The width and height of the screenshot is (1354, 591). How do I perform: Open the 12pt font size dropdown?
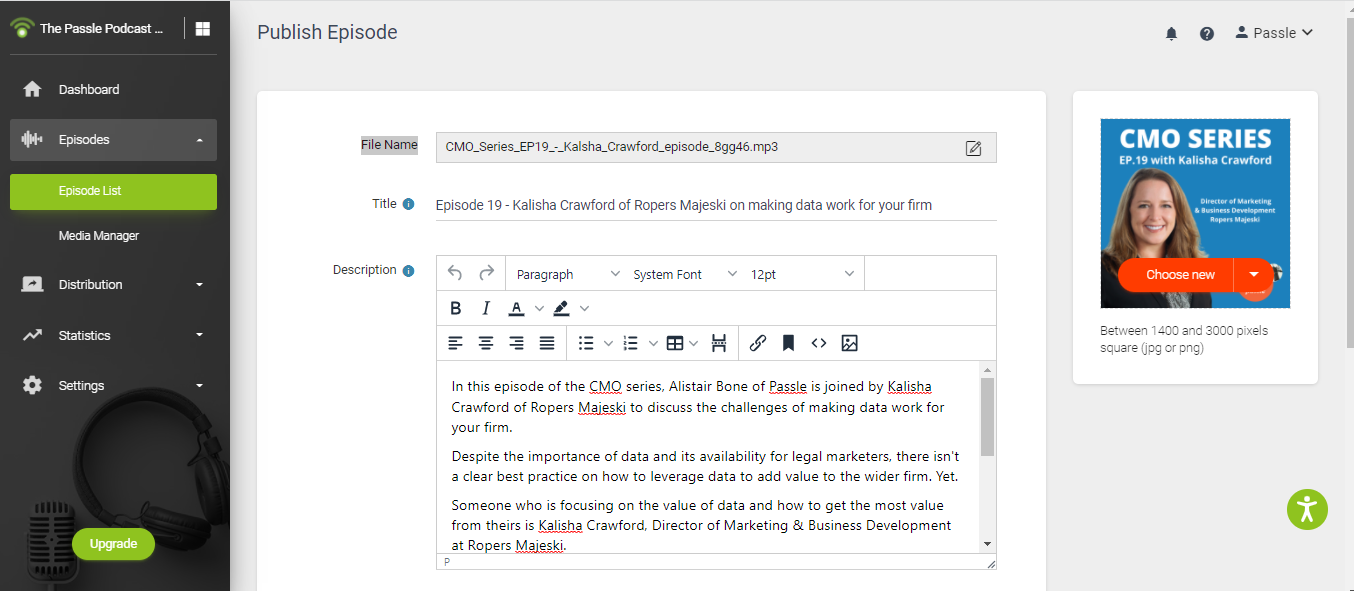coord(803,274)
